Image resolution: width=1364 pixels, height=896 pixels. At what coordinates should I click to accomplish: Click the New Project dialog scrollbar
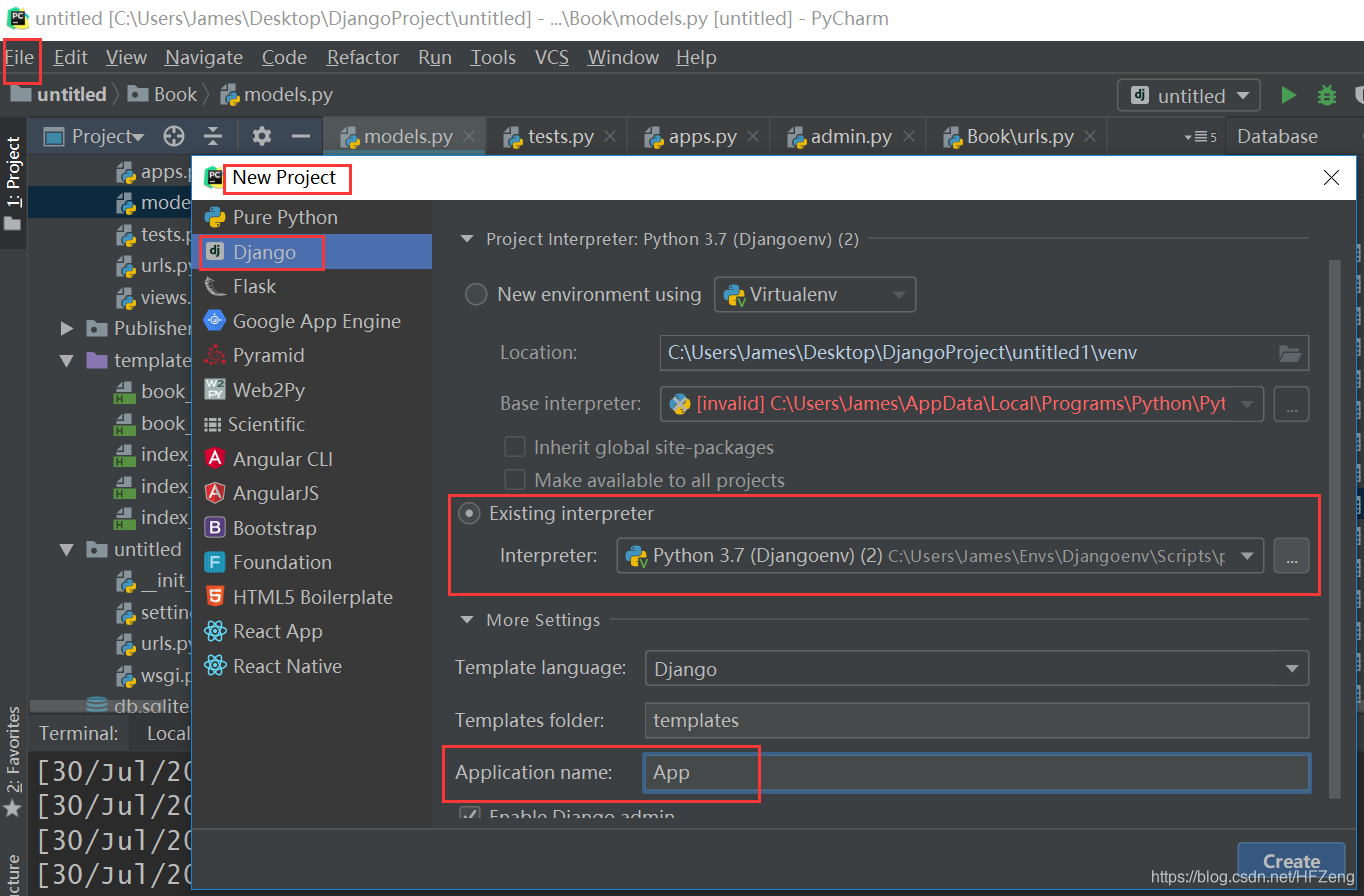tap(1334, 528)
